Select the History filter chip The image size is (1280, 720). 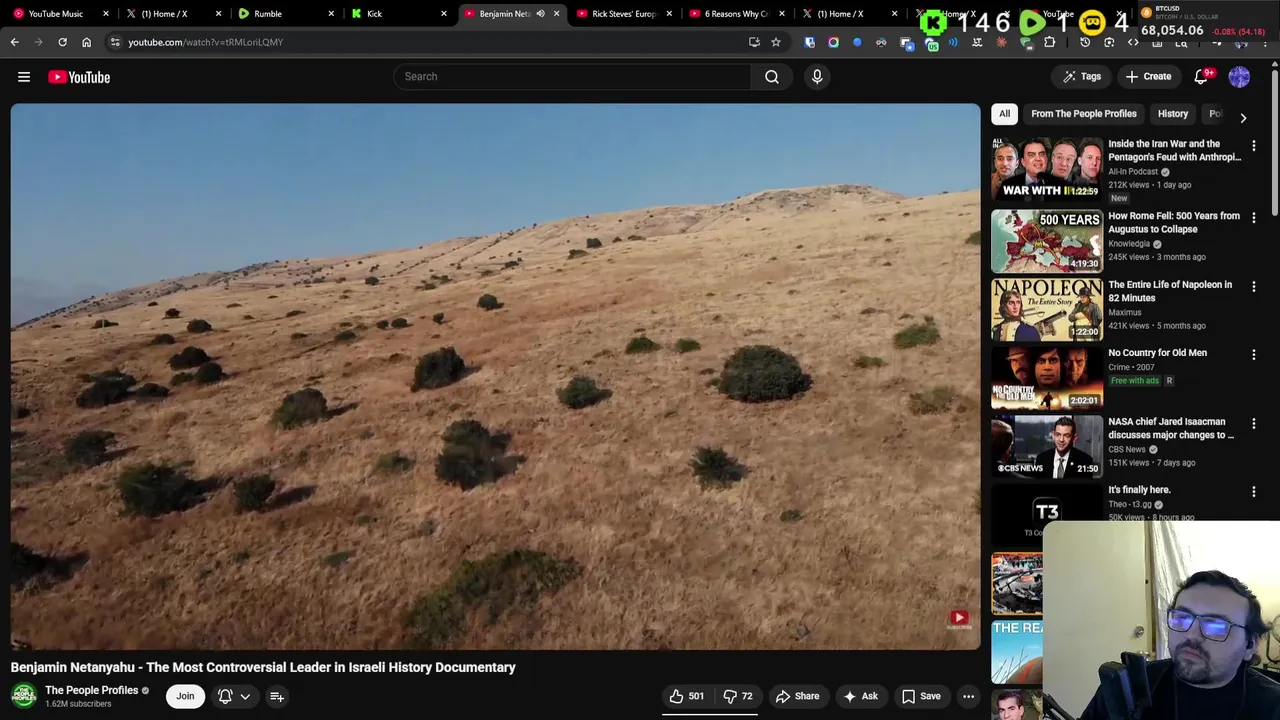click(x=1173, y=114)
